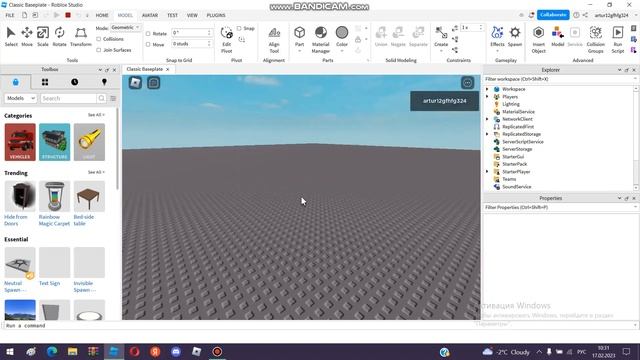Activate the Transform tool

pyautogui.click(x=81, y=36)
